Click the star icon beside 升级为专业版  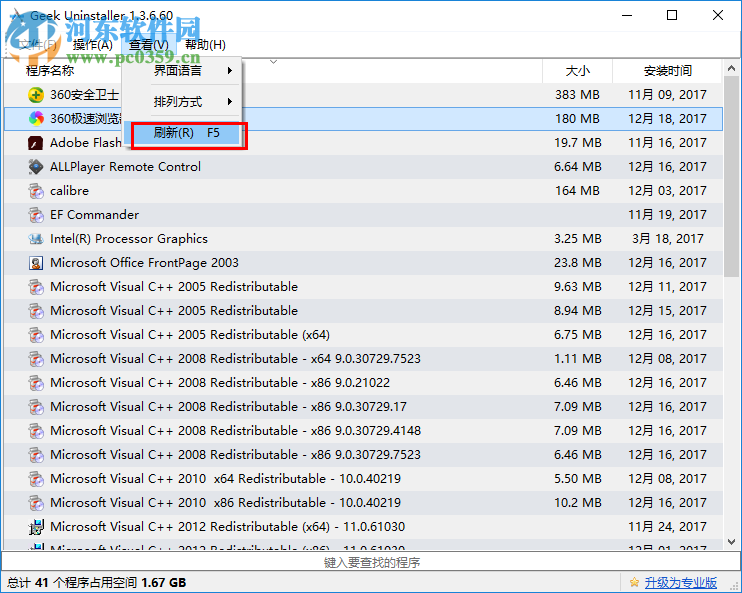pyautogui.click(x=634, y=582)
